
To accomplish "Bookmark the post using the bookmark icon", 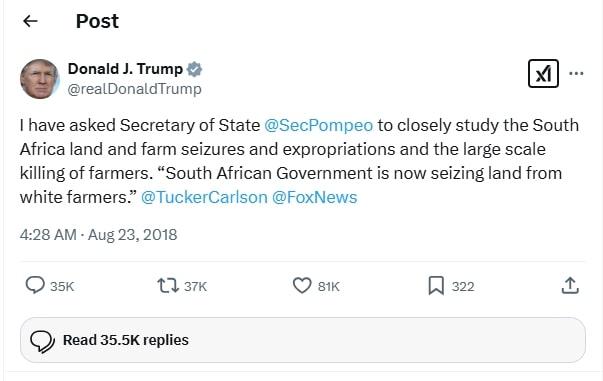I will point(436,286).
